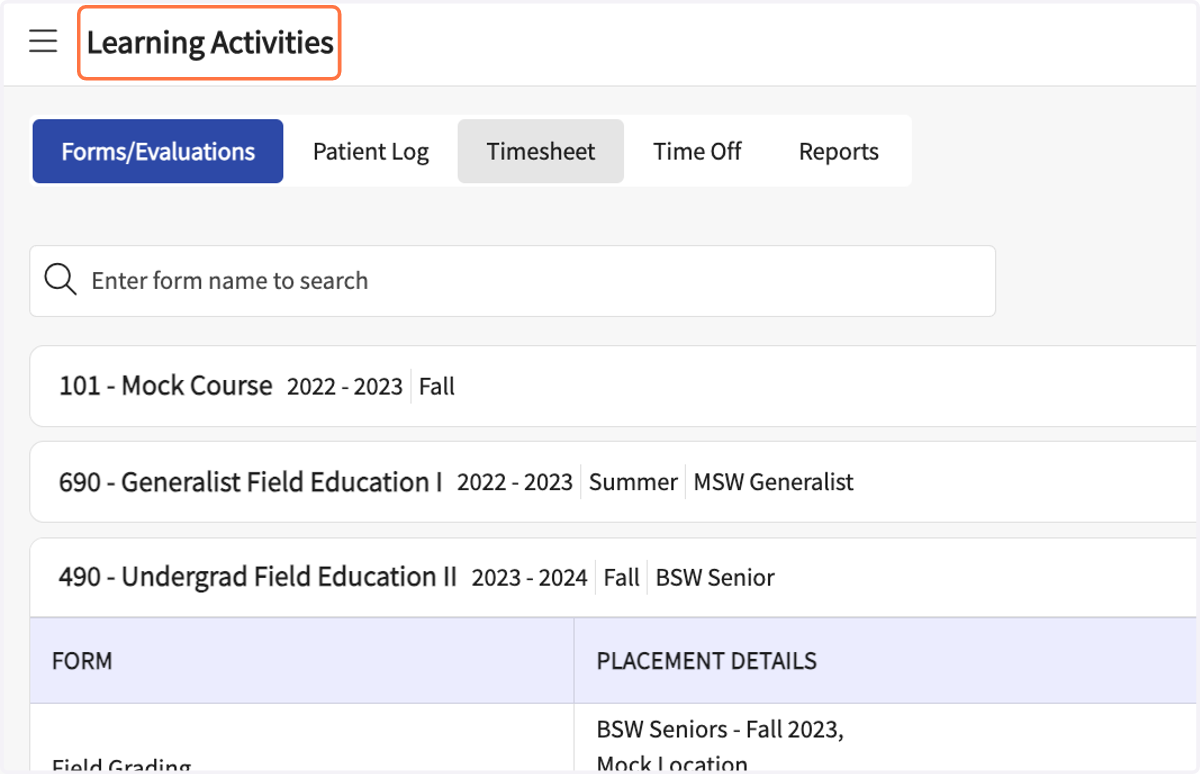Screen dimensions: 1200x774
Task: Click the MSW Generalist label
Action: pos(774,482)
